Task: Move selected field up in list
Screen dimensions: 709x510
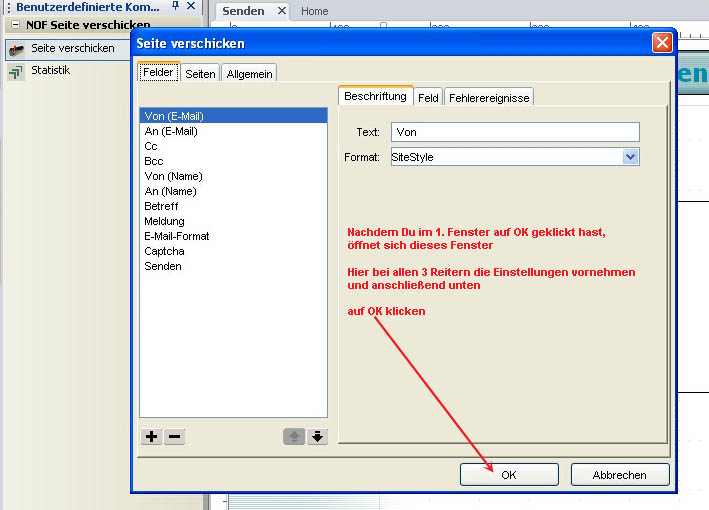Action: point(294,436)
